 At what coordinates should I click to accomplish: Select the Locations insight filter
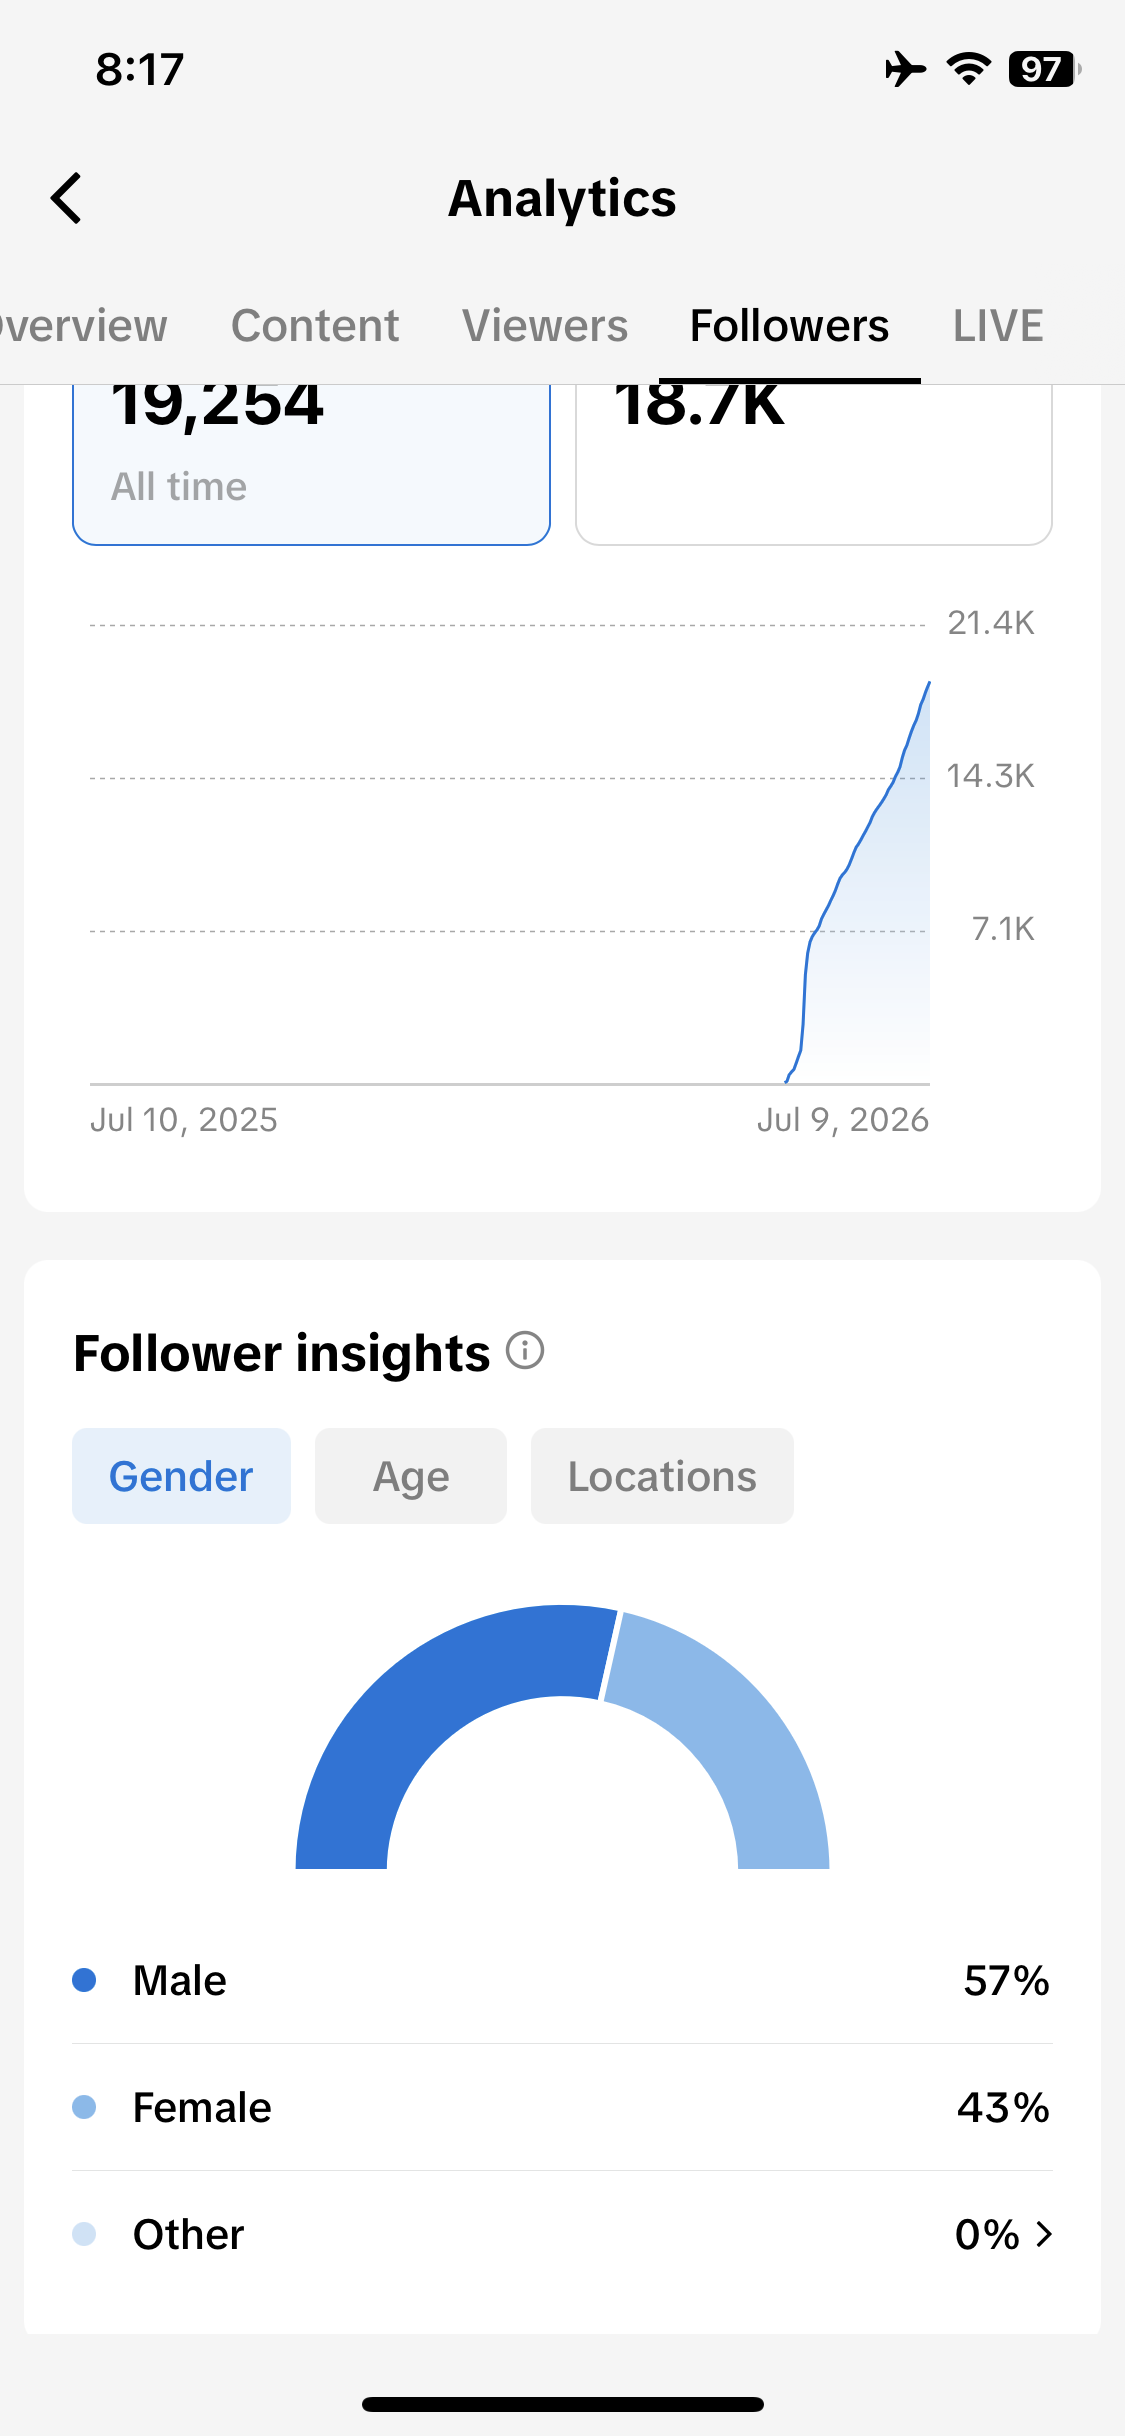662,1476
